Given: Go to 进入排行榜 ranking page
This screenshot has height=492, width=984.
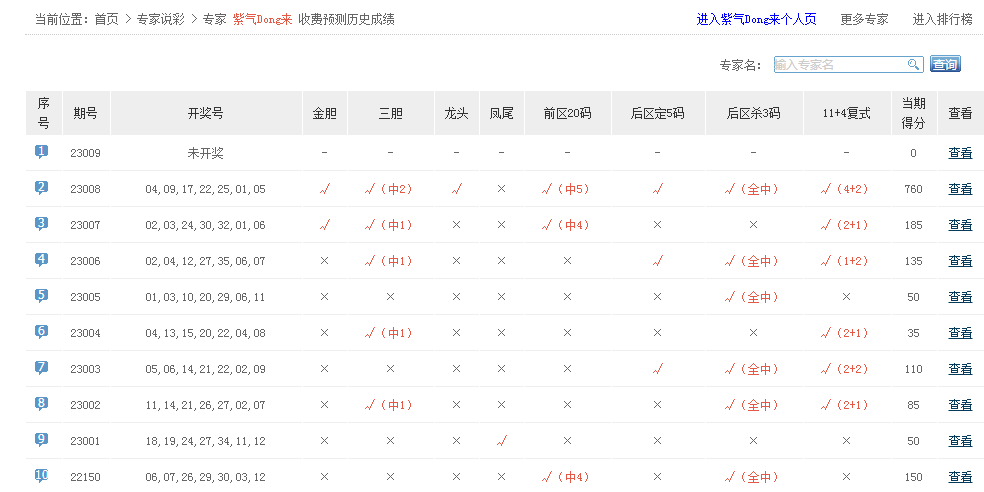Looking at the screenshot, I should pos(942,19).
